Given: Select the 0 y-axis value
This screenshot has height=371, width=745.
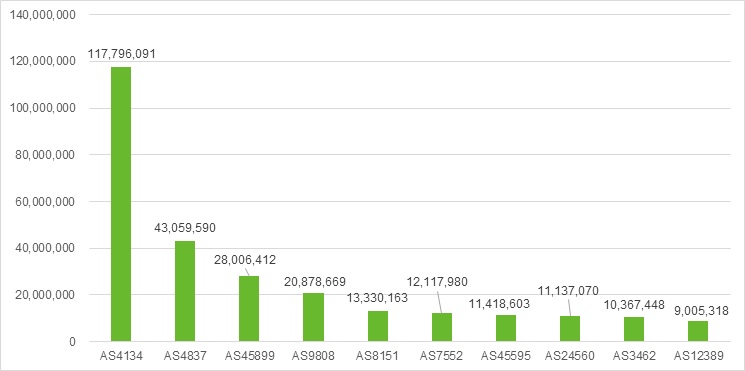Looking at the screenshot, I should (x=72, y=342).
